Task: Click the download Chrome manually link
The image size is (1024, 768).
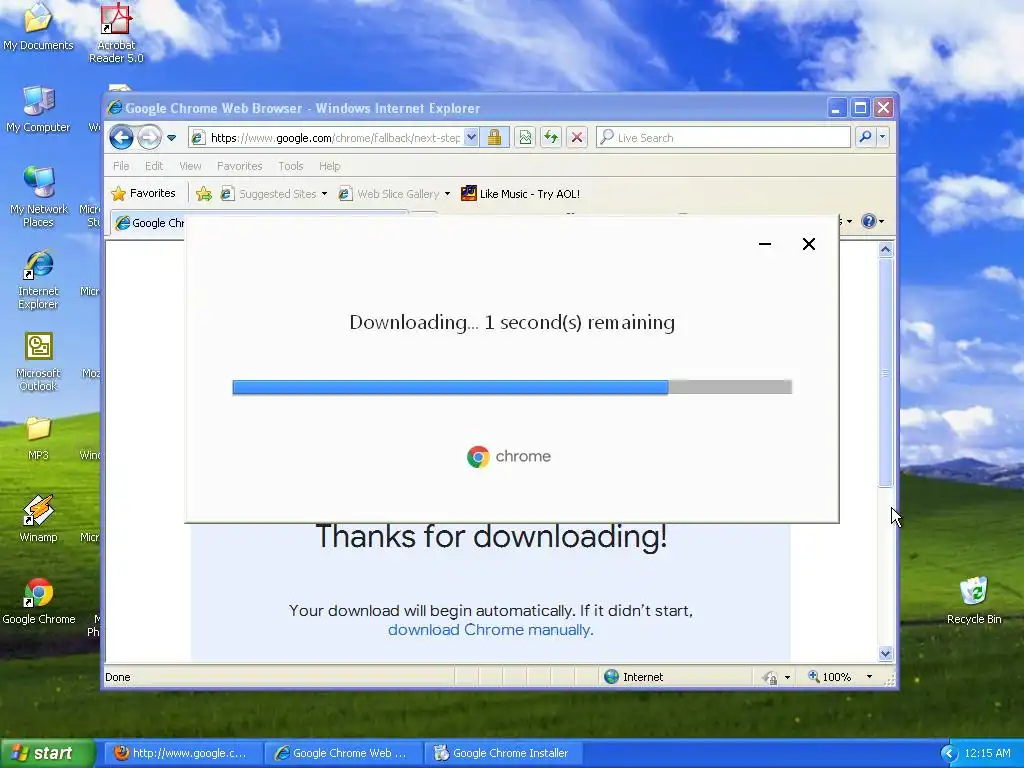Action: 489,630
